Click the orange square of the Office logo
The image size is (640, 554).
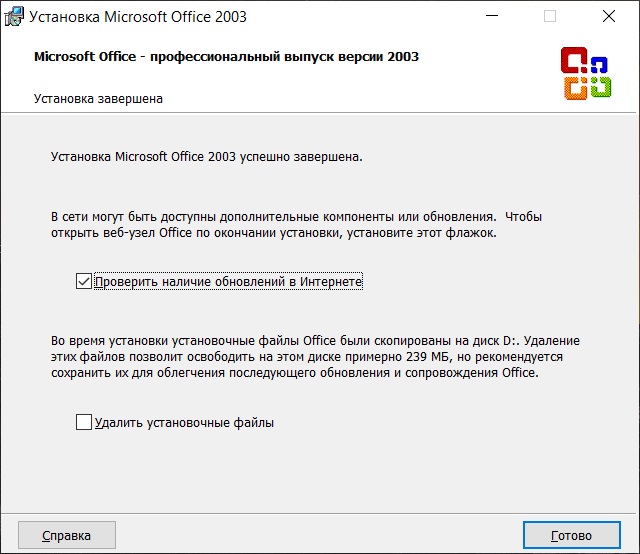coord(576,88)
